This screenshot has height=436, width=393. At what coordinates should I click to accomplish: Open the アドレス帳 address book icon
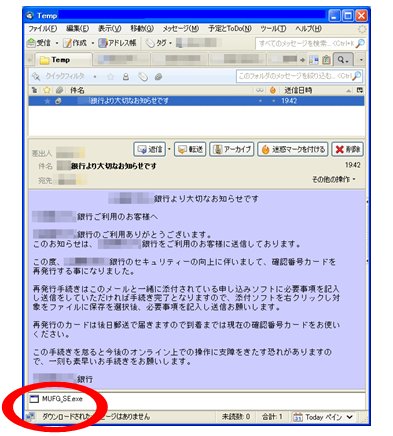pos(103,43)
